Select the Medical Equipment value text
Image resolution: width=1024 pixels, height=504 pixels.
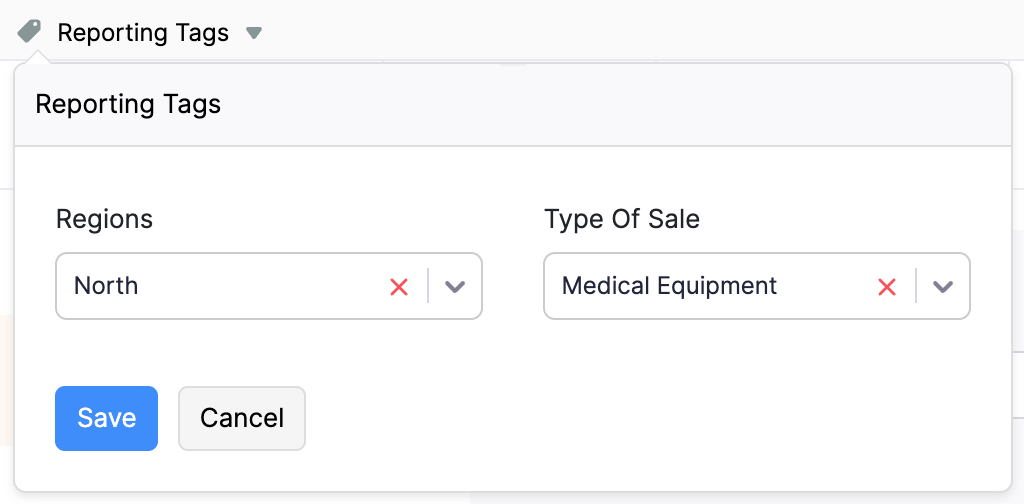tap(669, 286)
